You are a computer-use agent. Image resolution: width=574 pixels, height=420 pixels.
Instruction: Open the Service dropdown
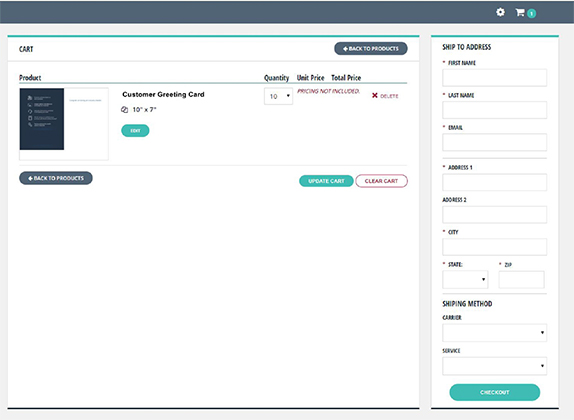[x=495, y=366]
